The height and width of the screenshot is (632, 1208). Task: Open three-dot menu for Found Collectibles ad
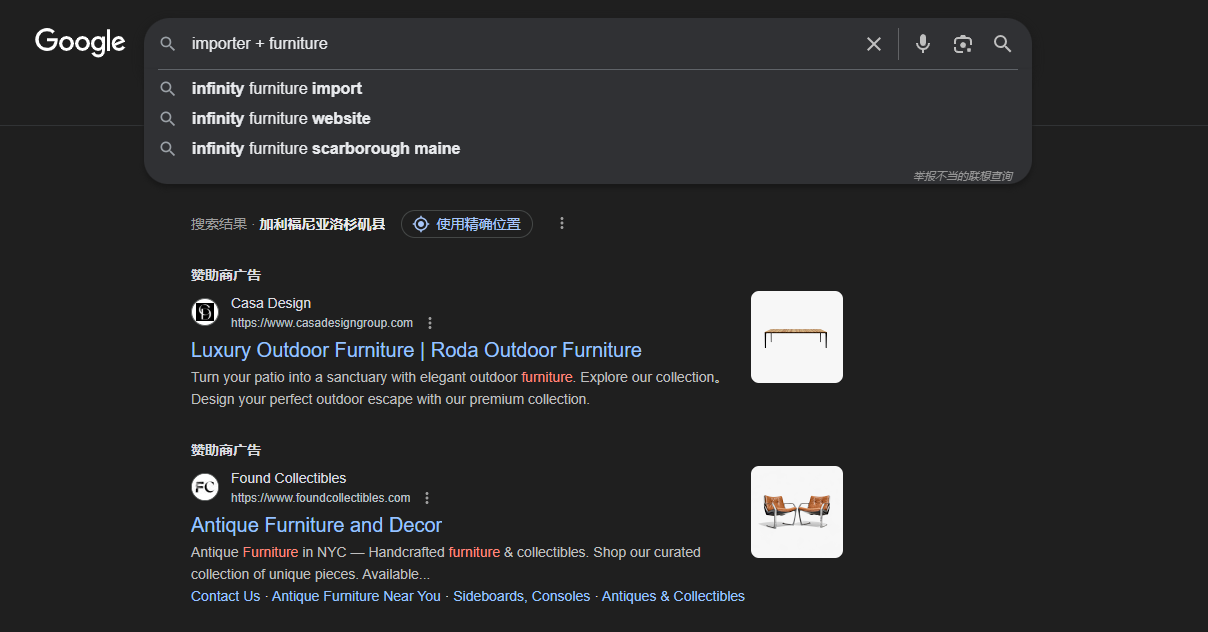point(427,498)
